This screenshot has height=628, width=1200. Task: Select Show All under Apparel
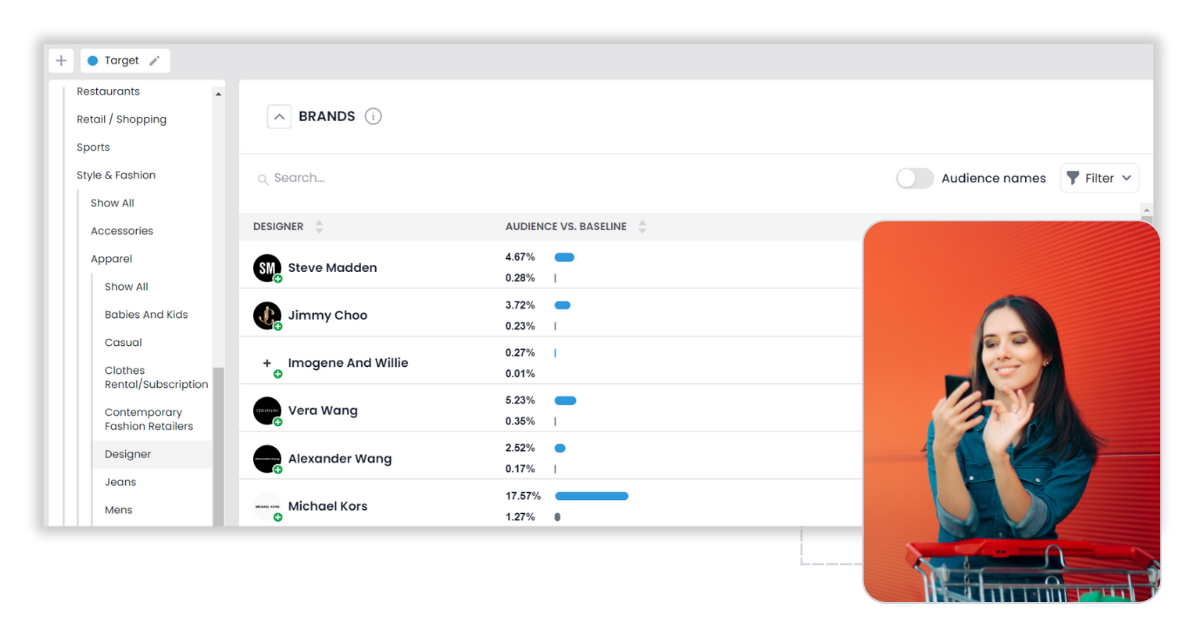126,287
